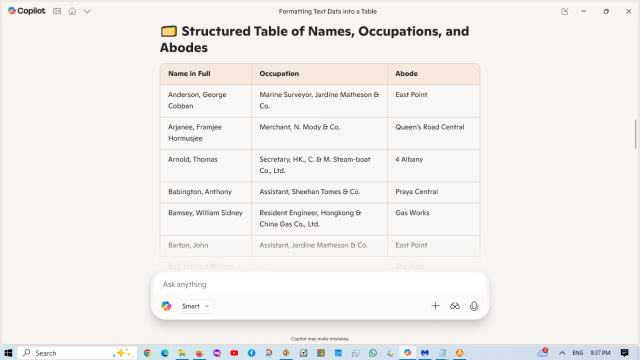640x360 pixels.
Task: Focus the Ask anything input field
Action: [x=320, y=284]
